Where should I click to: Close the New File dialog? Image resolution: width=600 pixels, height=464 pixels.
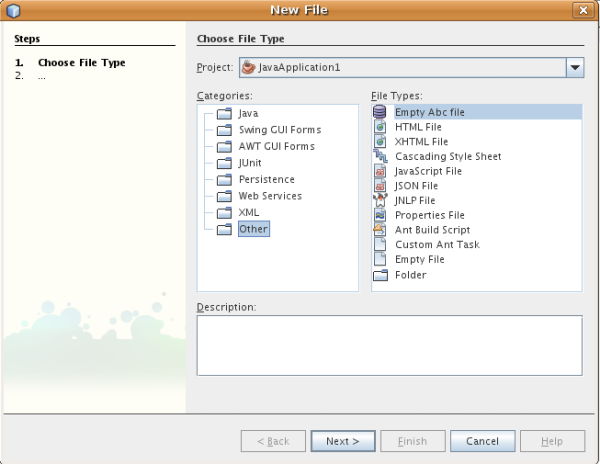point(583,10)
